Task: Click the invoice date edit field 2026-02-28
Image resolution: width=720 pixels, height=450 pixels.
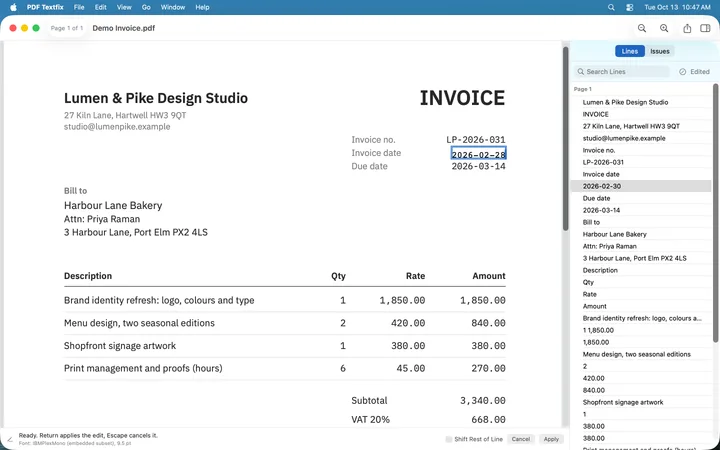Action: [478, 154]
